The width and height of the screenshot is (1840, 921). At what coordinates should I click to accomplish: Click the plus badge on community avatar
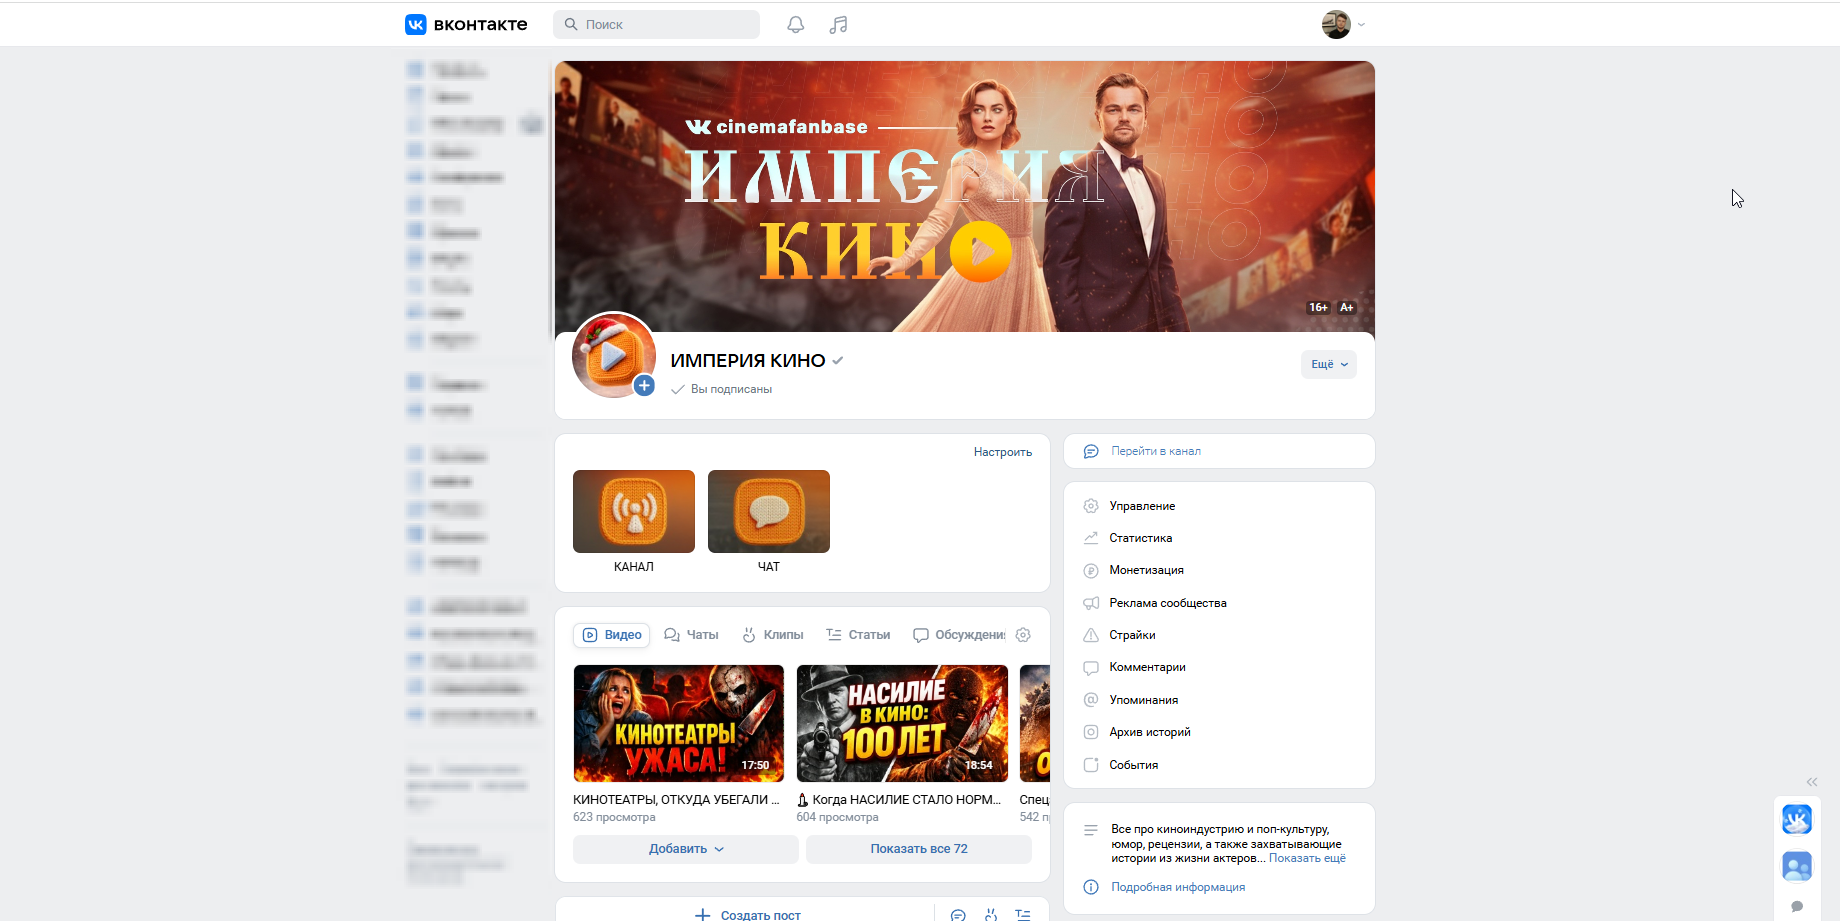tap(644, 386)
